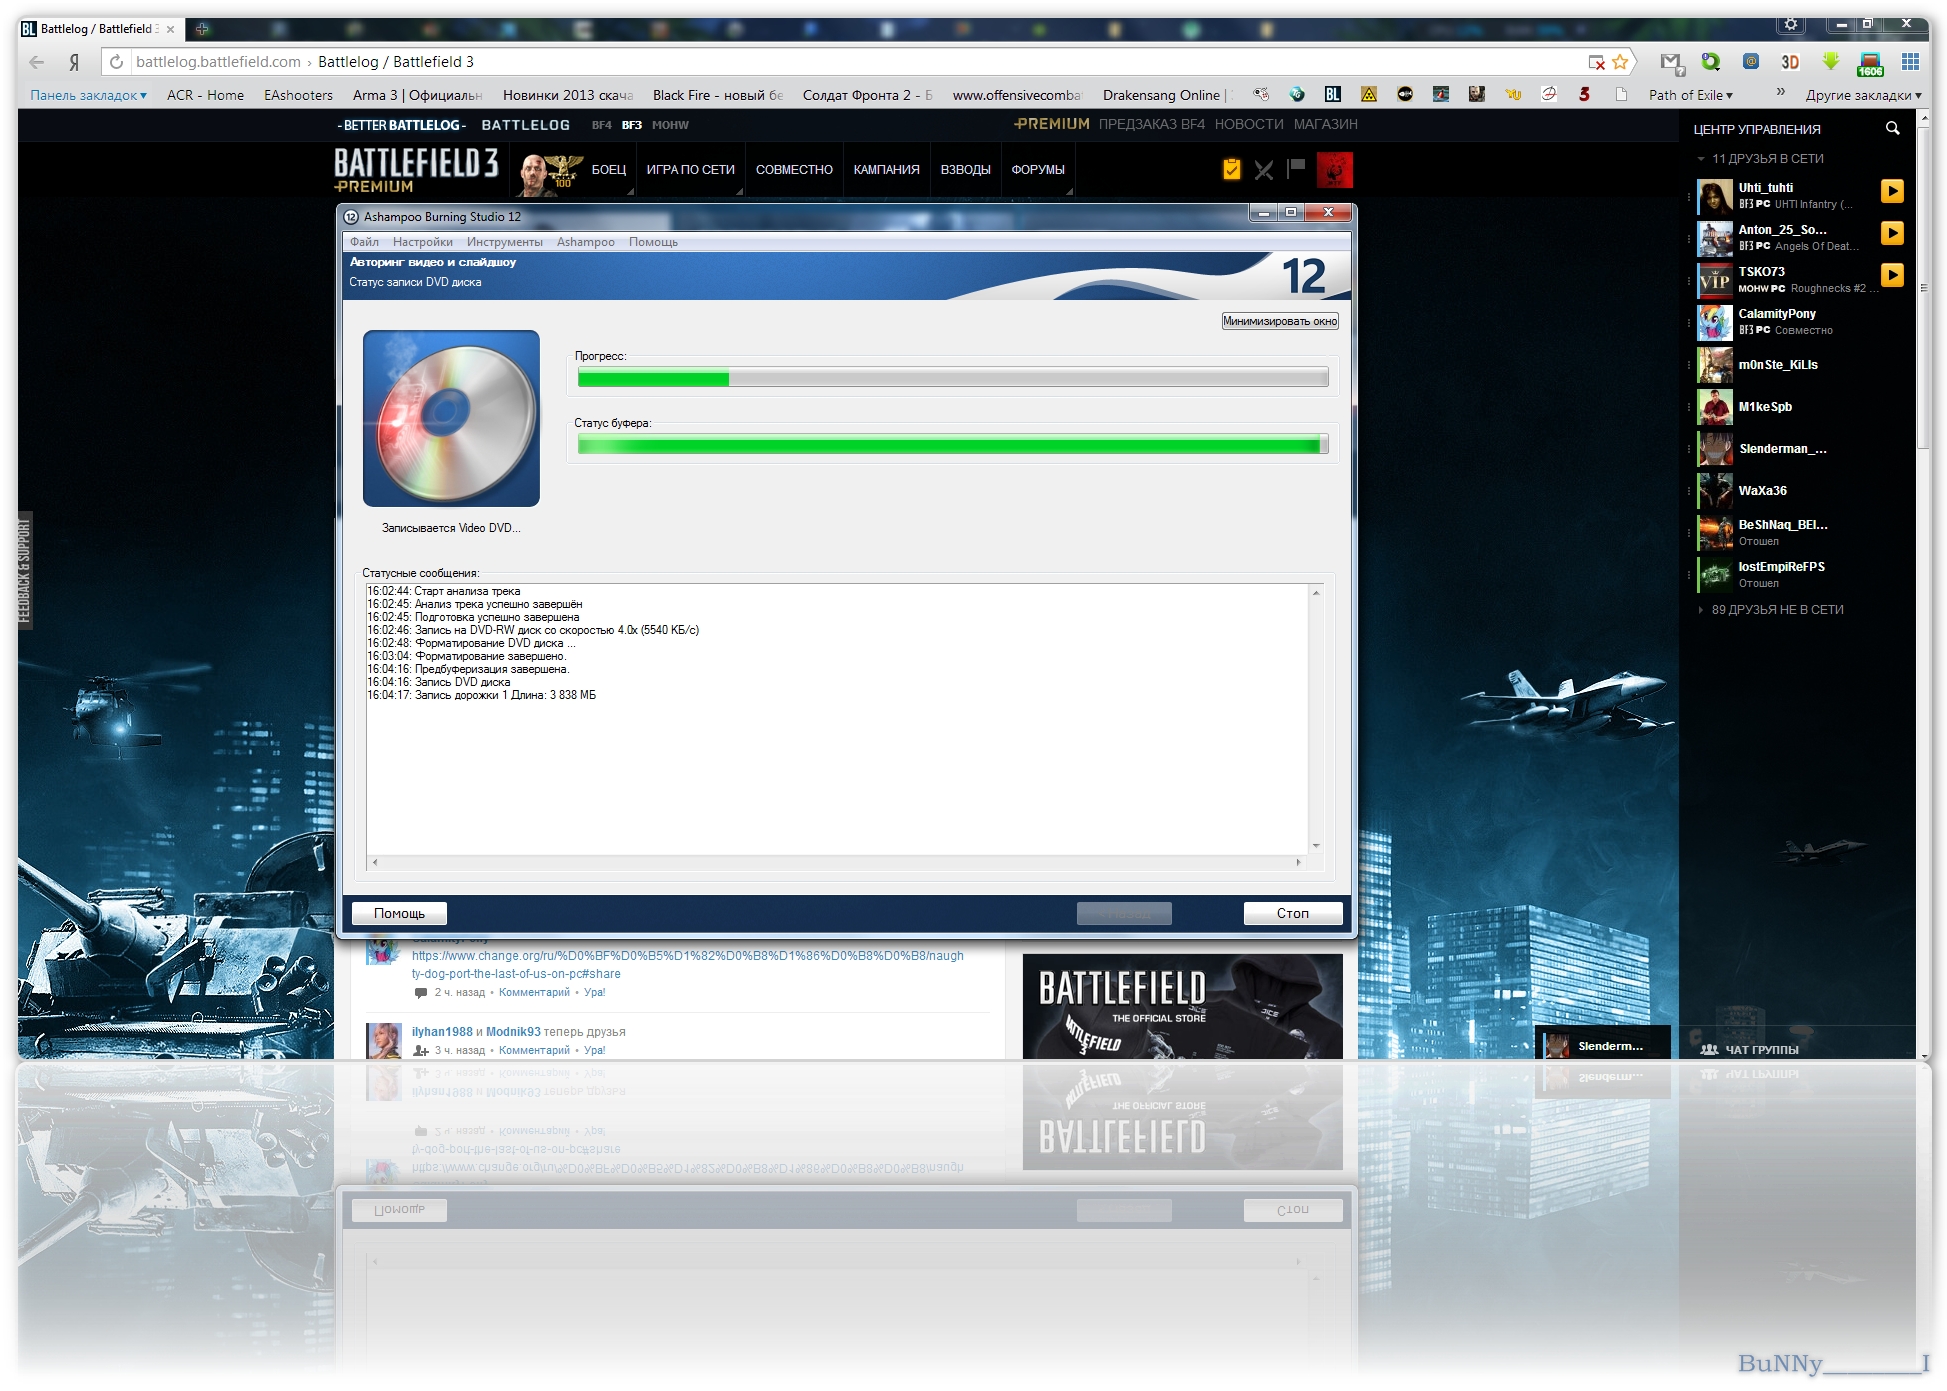Click the blocked popup icon in address bar
Viewport: 1947px width, 1391px height.
[x=1597, y=62]
